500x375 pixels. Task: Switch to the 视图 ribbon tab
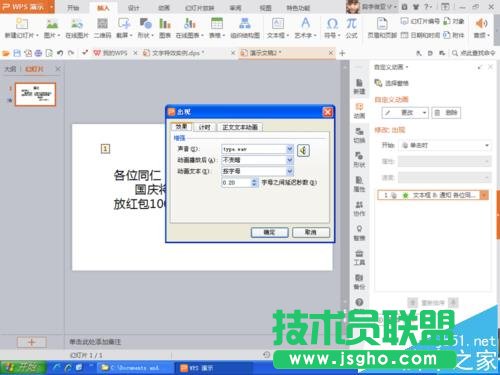pyautogui.click(x=265, y=7)
